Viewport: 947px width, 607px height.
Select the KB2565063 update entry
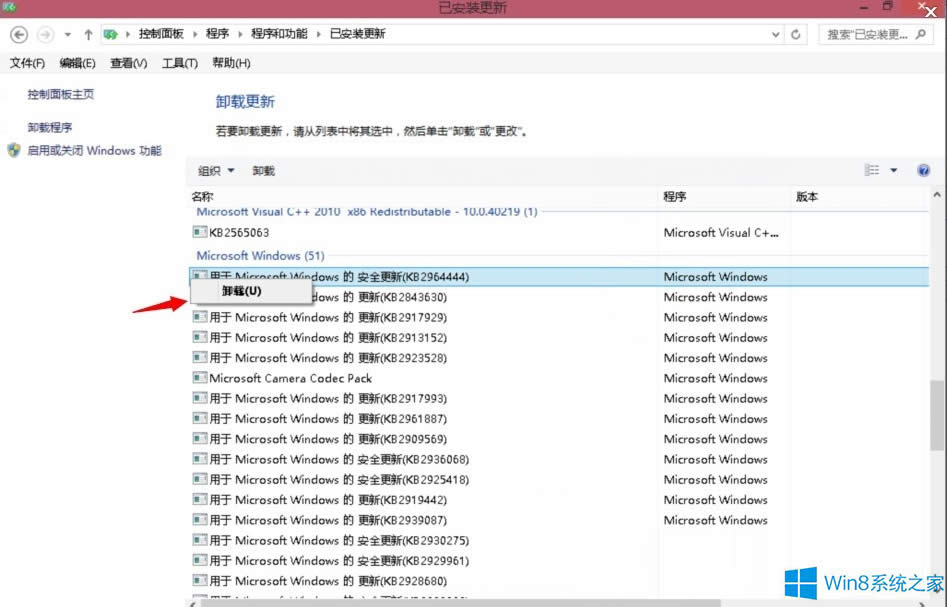click(x=239, y=233)
